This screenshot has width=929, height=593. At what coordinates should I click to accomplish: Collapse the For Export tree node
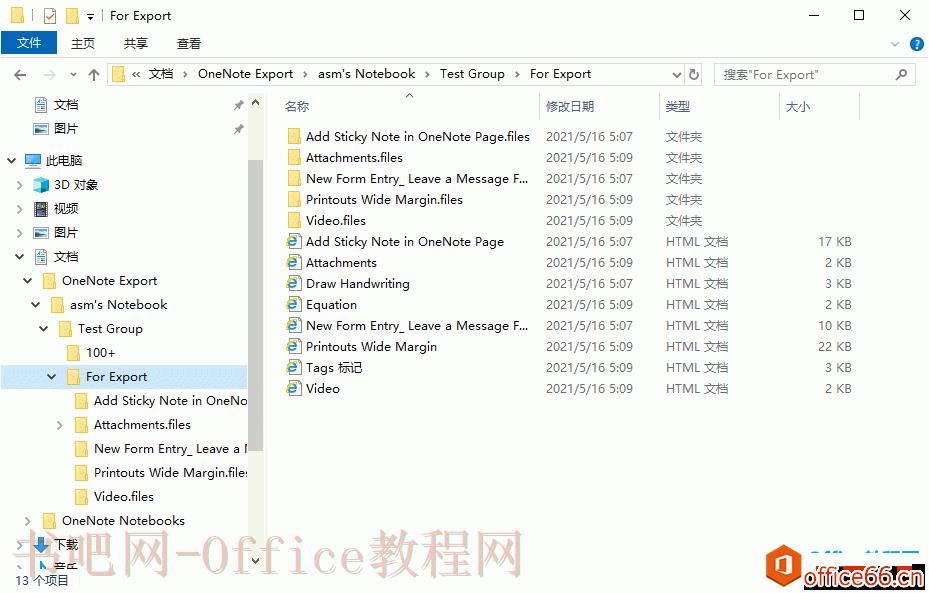[52, 377]
